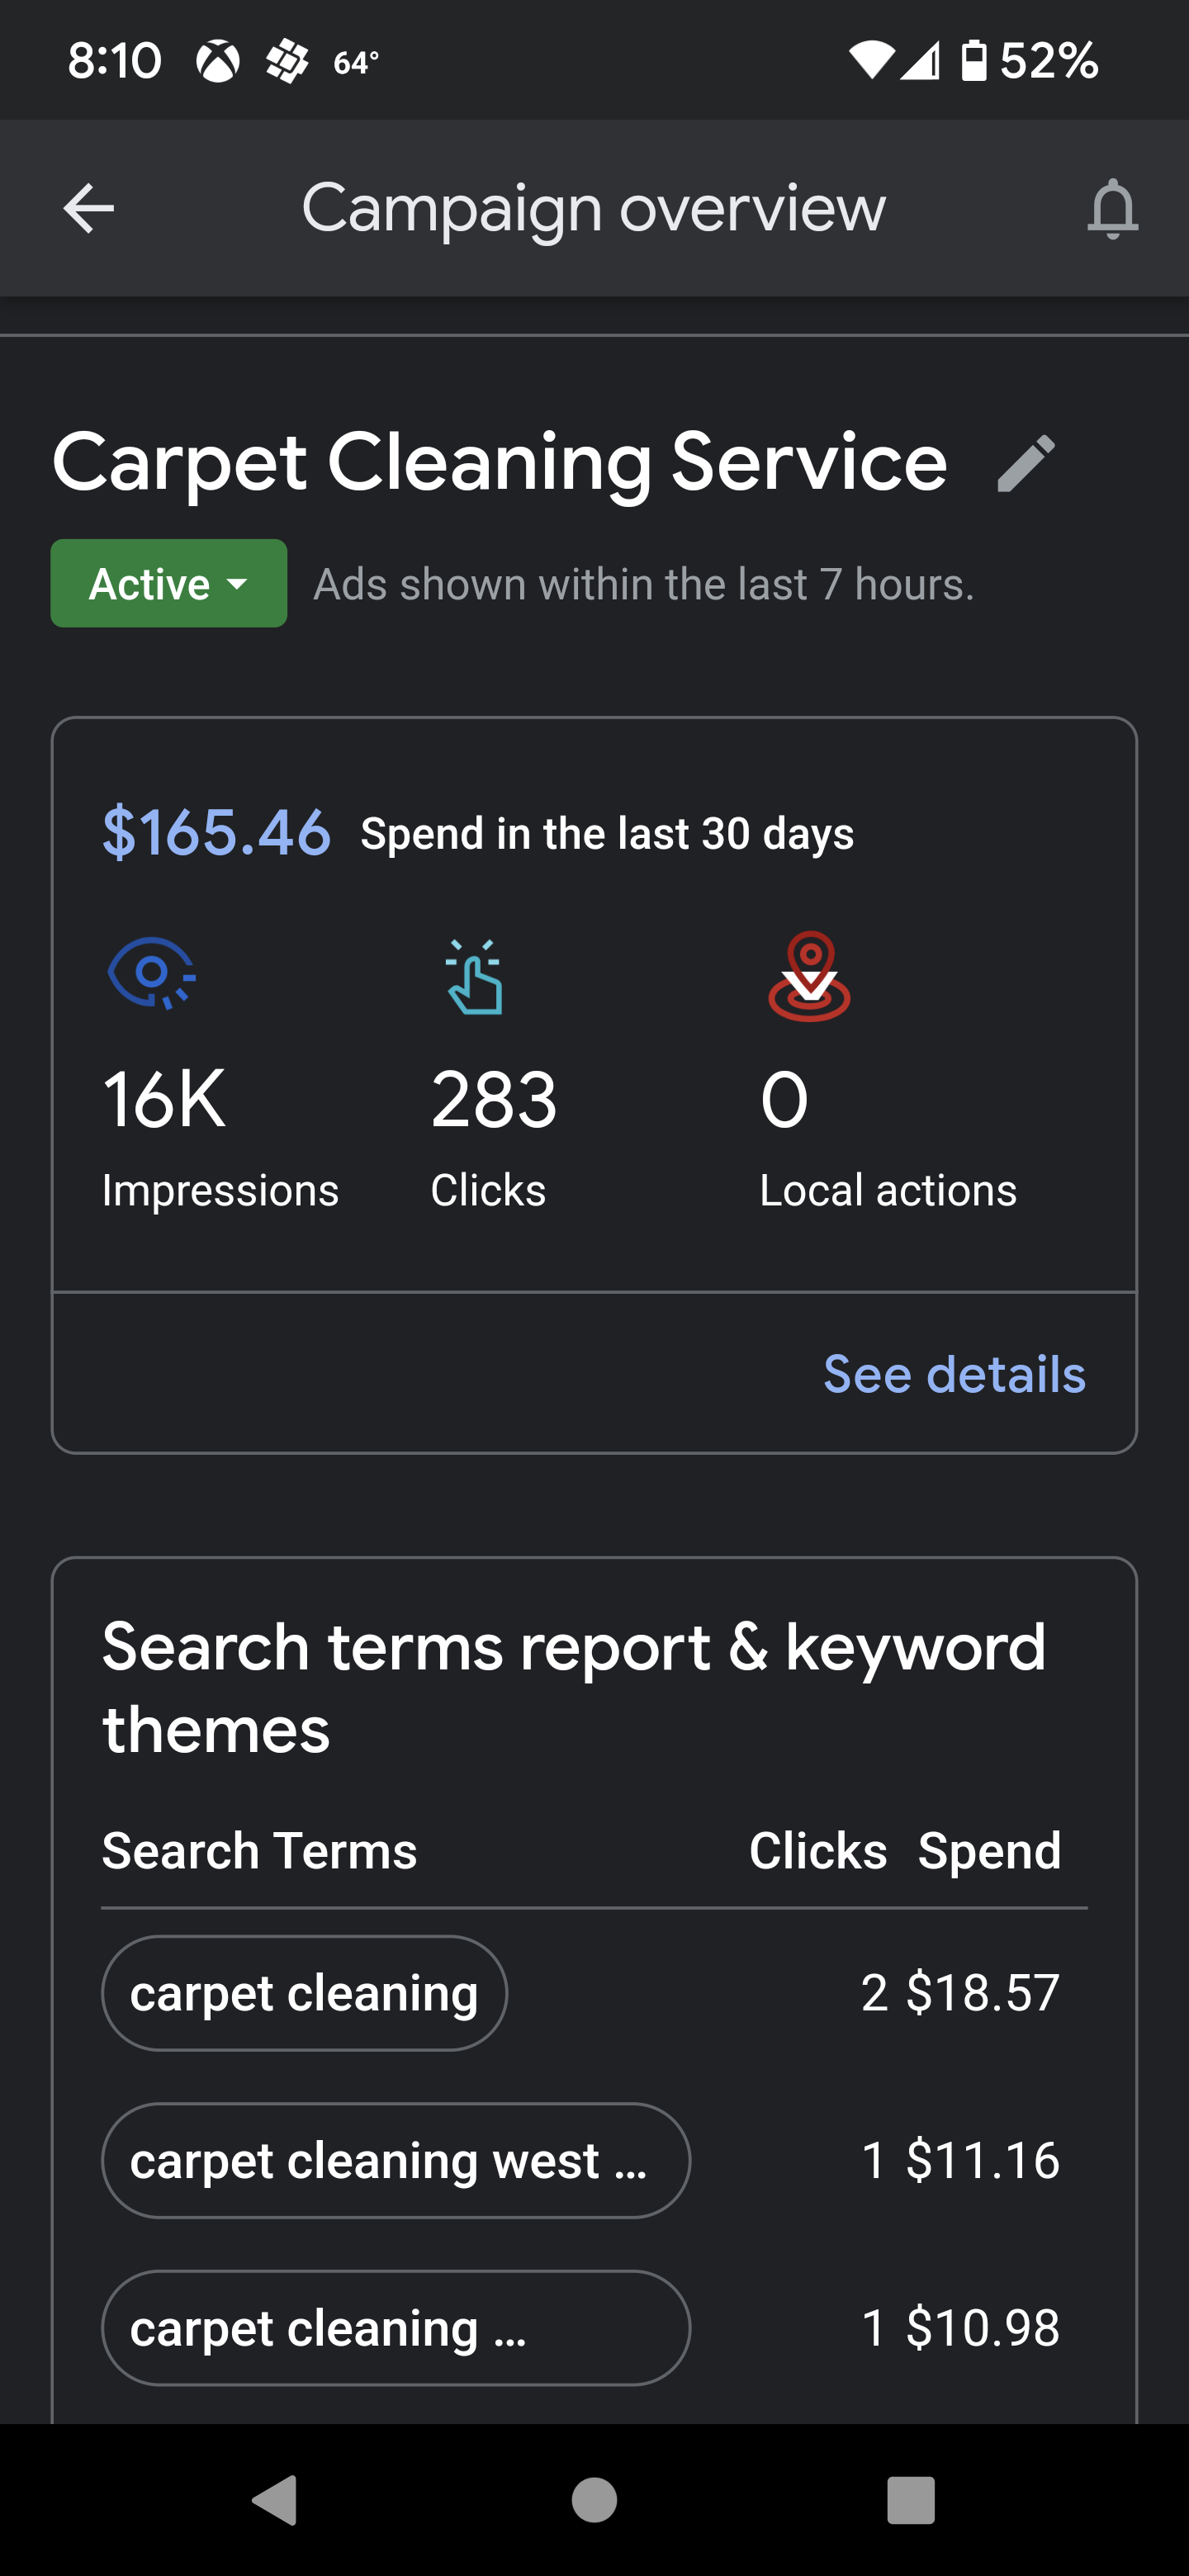Image resolution: width=1189 pixels, height=2576 pixels.
Task: Open the Active status dropdown
Action: [169, 583]
